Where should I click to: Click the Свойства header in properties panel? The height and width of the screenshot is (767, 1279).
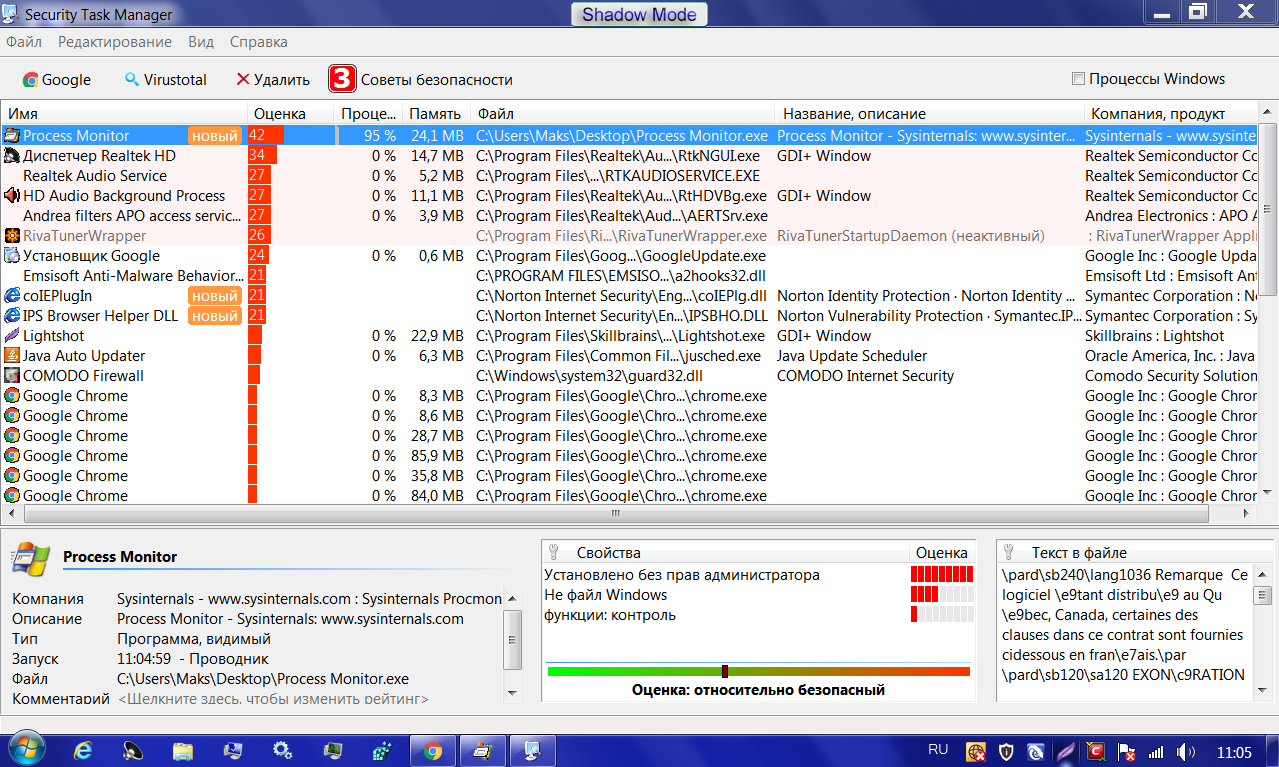(726, 552)
